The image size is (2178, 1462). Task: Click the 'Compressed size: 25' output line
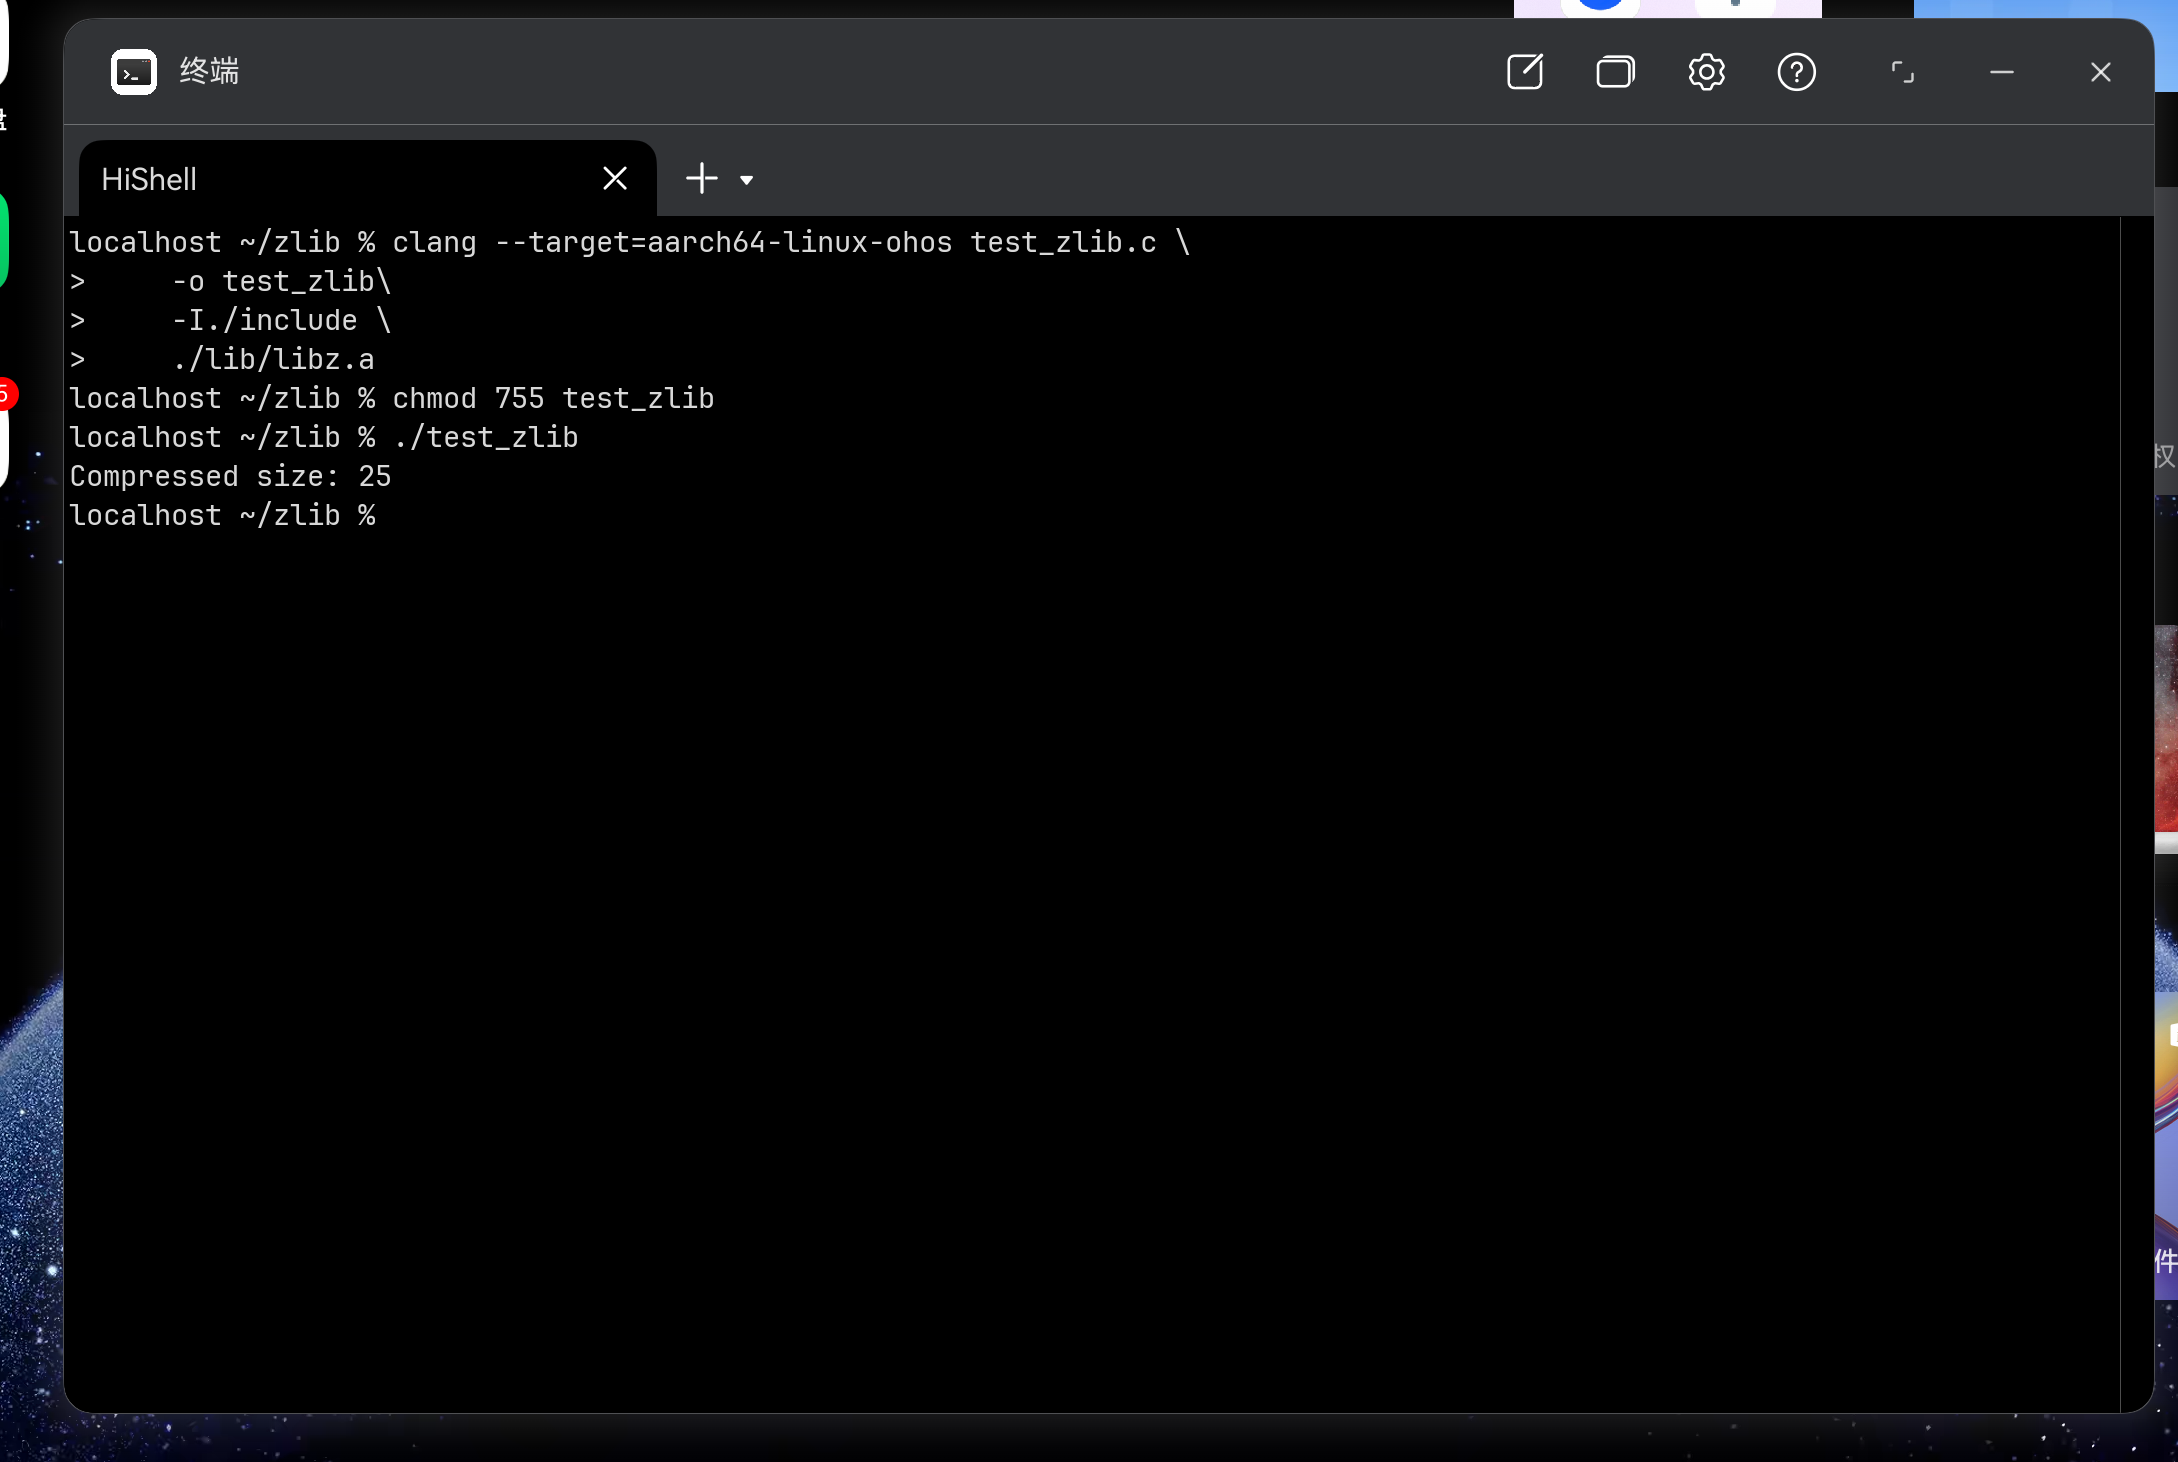point(230,477)
